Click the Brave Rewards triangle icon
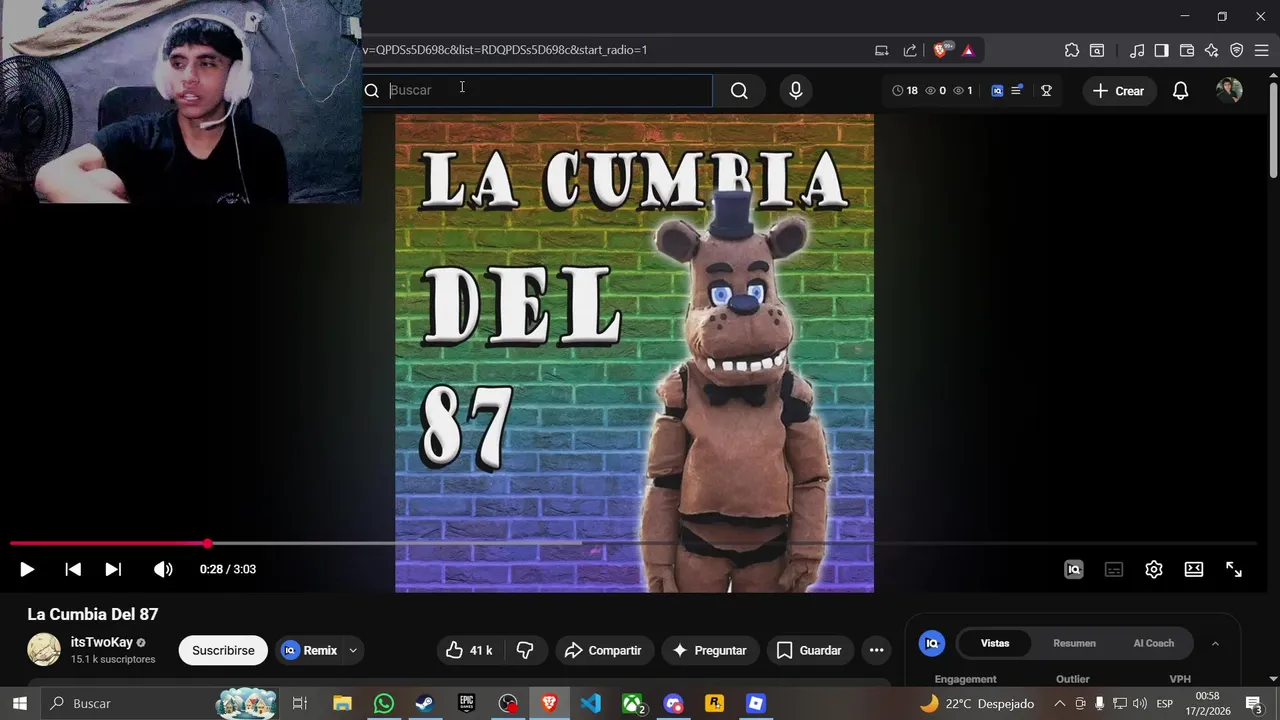Image resolution: width=1280 pixels, height=720 pixels. (x=968, y=50)
